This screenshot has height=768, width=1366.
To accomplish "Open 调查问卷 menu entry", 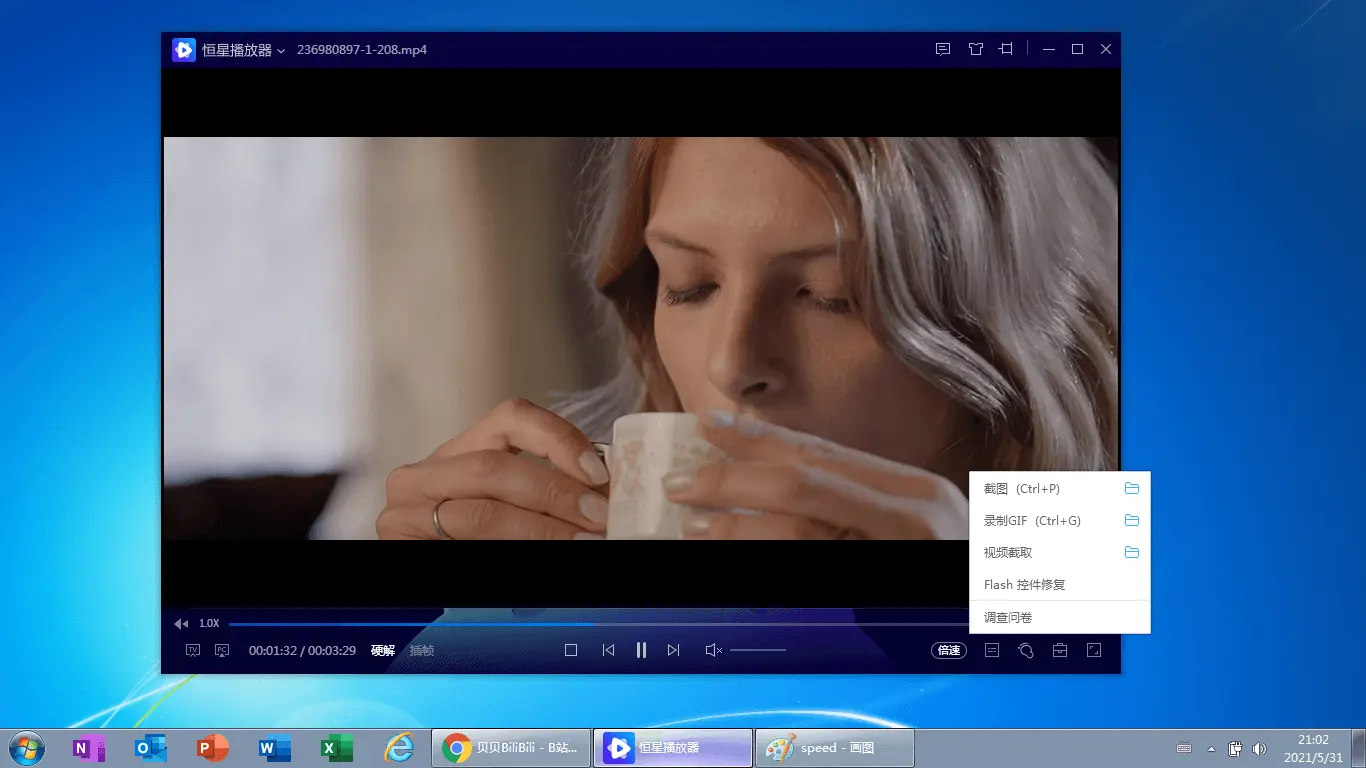I will point(1060,617).
